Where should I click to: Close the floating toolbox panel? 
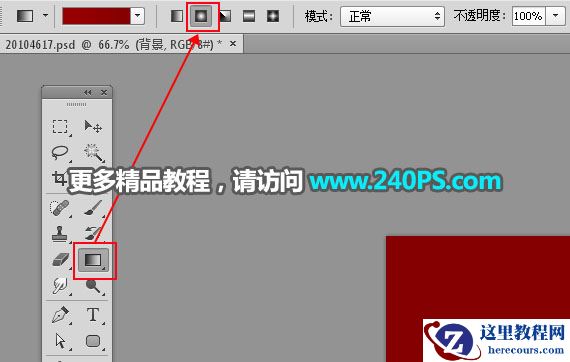click(104, 93)
